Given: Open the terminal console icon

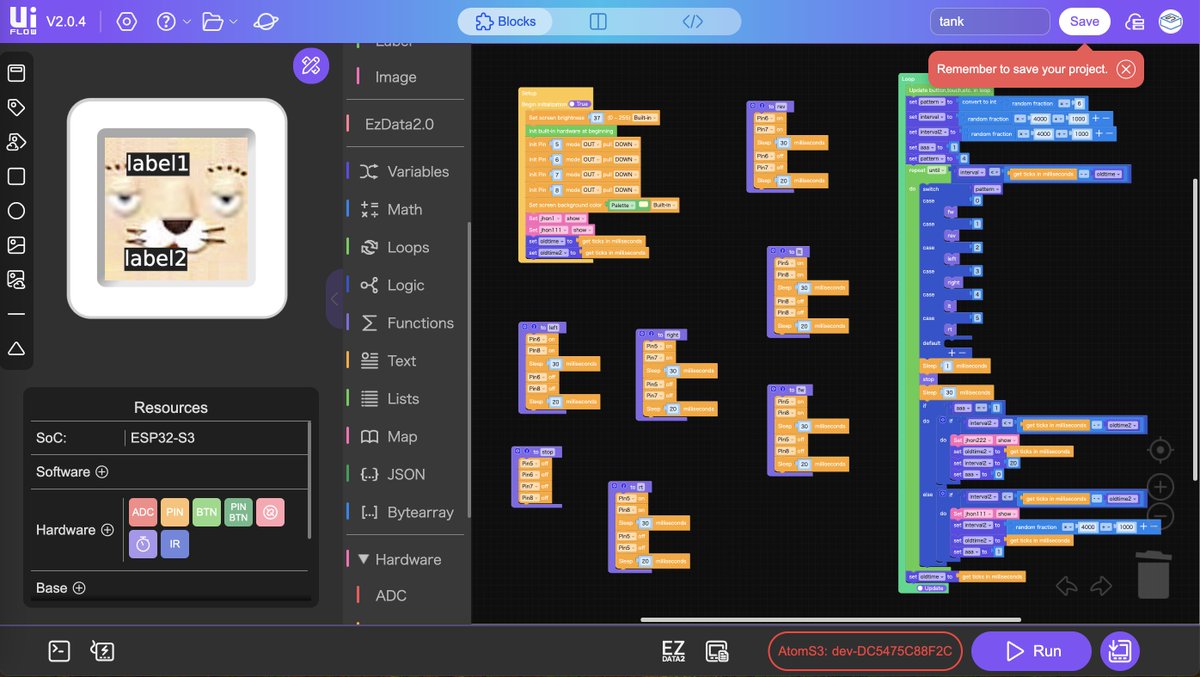Looking at the screenshot, I should click(59, 651).
